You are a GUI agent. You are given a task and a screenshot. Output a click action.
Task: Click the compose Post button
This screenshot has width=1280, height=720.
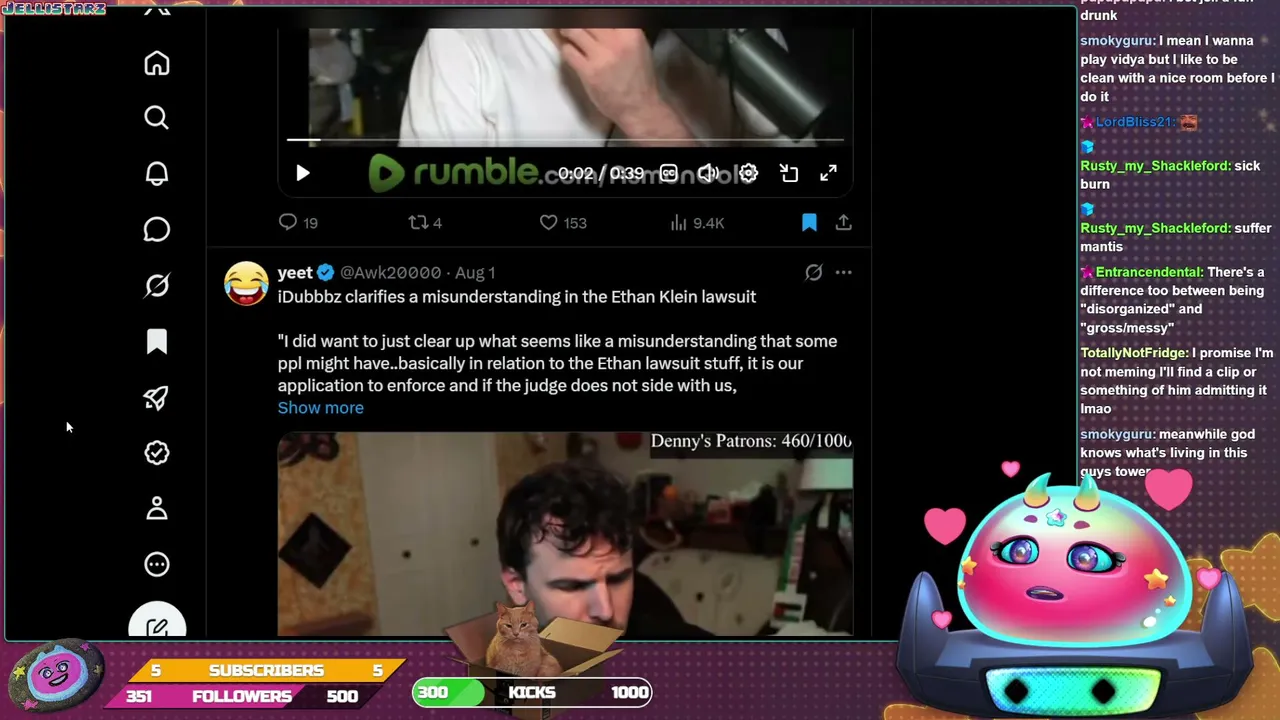[157, 621]
